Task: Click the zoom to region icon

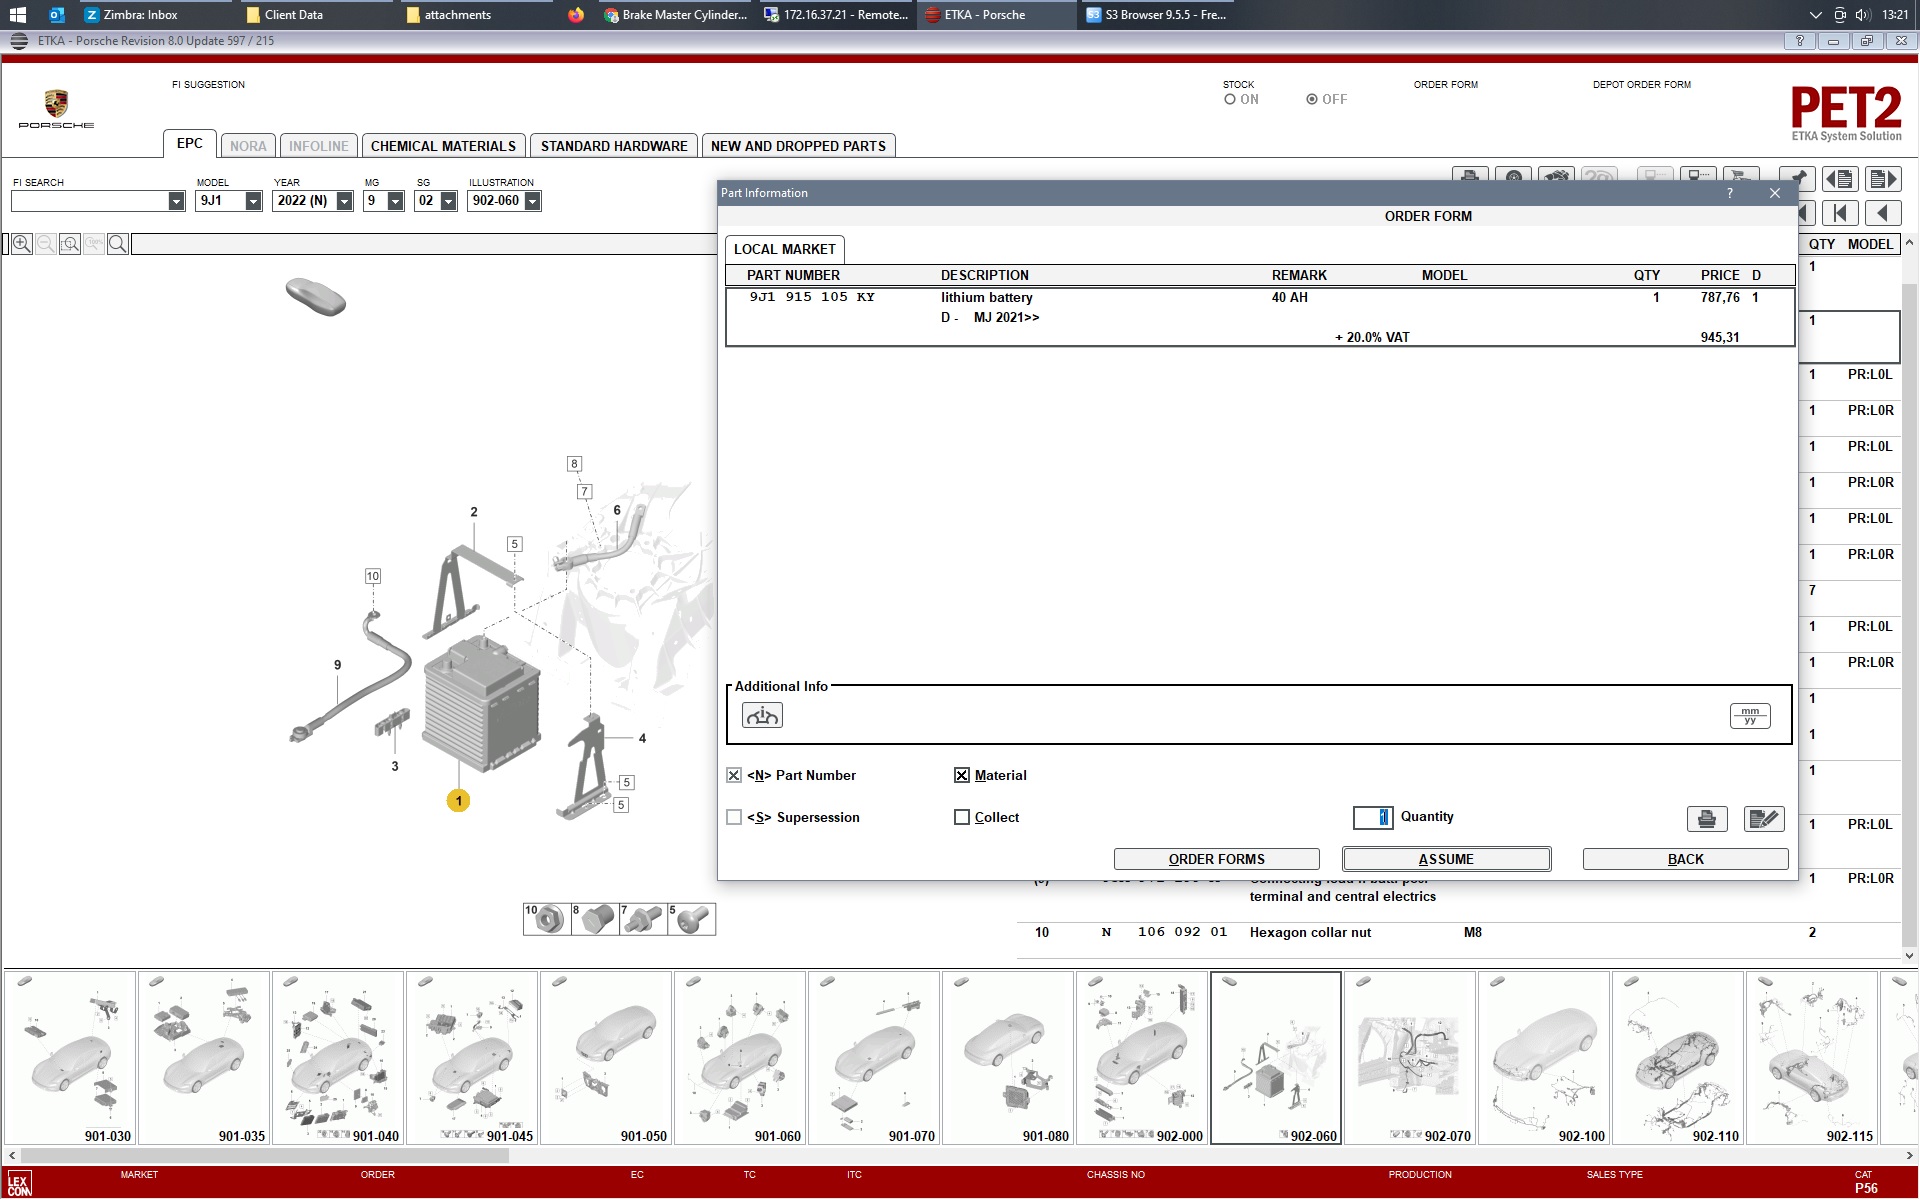Action: tap(69, 244)
